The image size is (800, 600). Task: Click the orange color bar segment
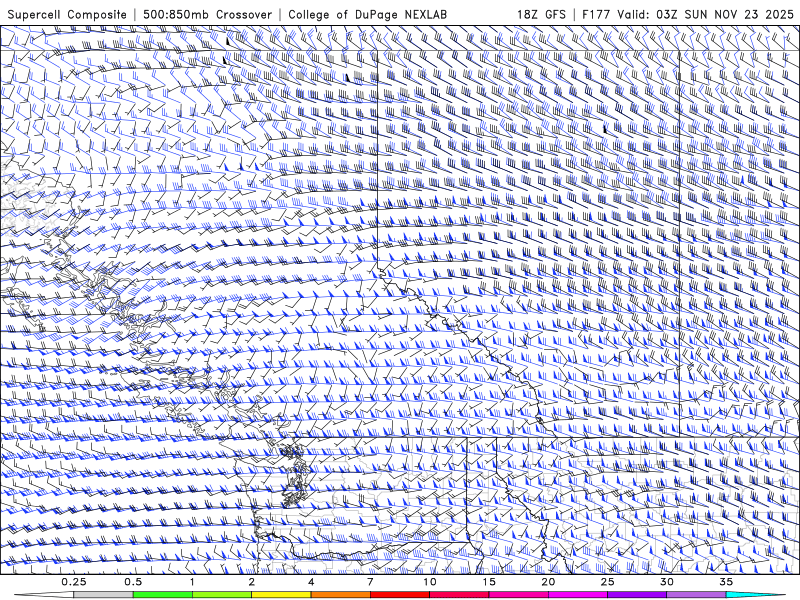341,595
